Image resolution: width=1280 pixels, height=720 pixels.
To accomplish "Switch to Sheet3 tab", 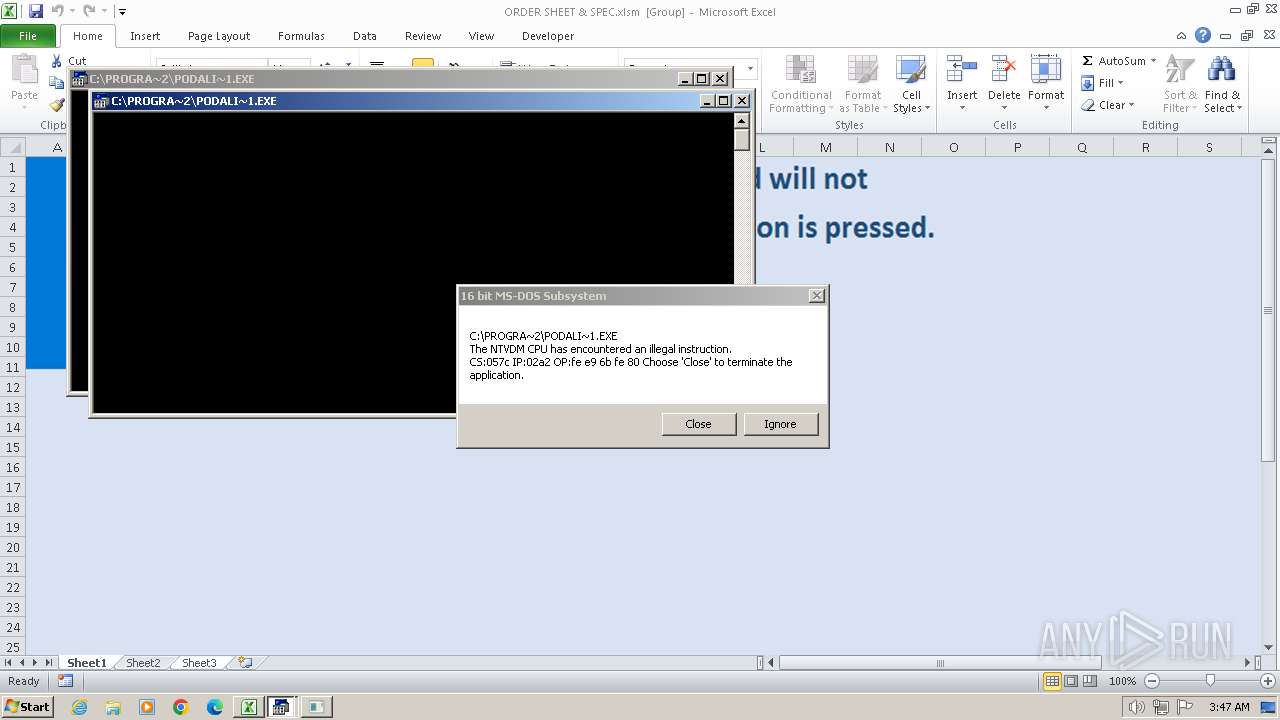I will tap(199, 663).
